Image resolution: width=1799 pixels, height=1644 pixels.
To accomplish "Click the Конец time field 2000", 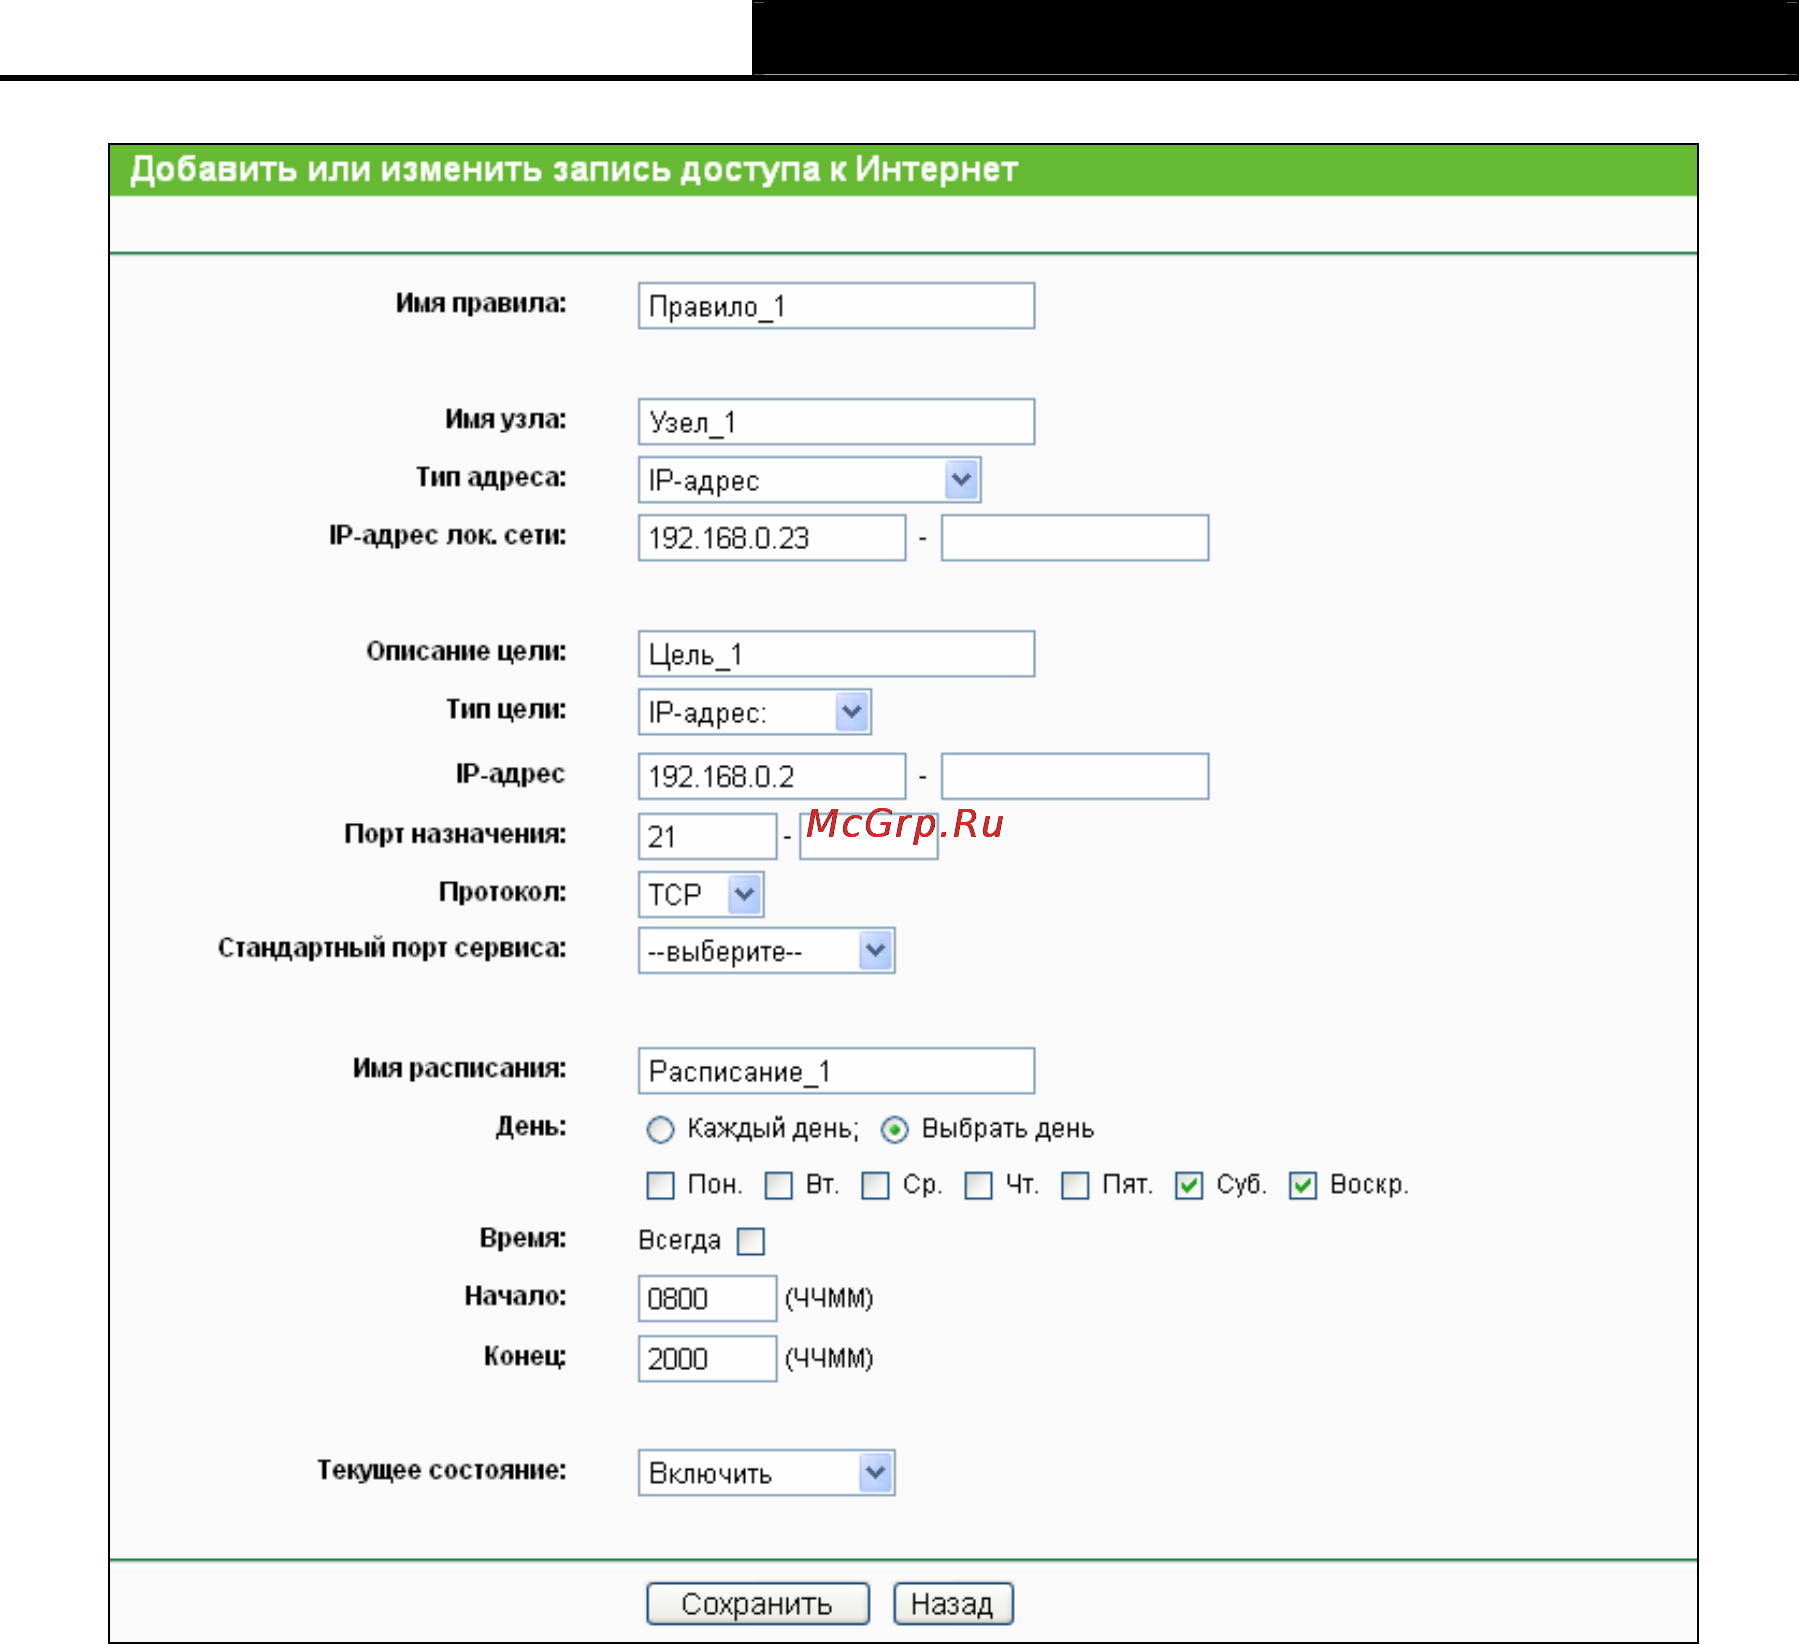I will pos(707,1358).
